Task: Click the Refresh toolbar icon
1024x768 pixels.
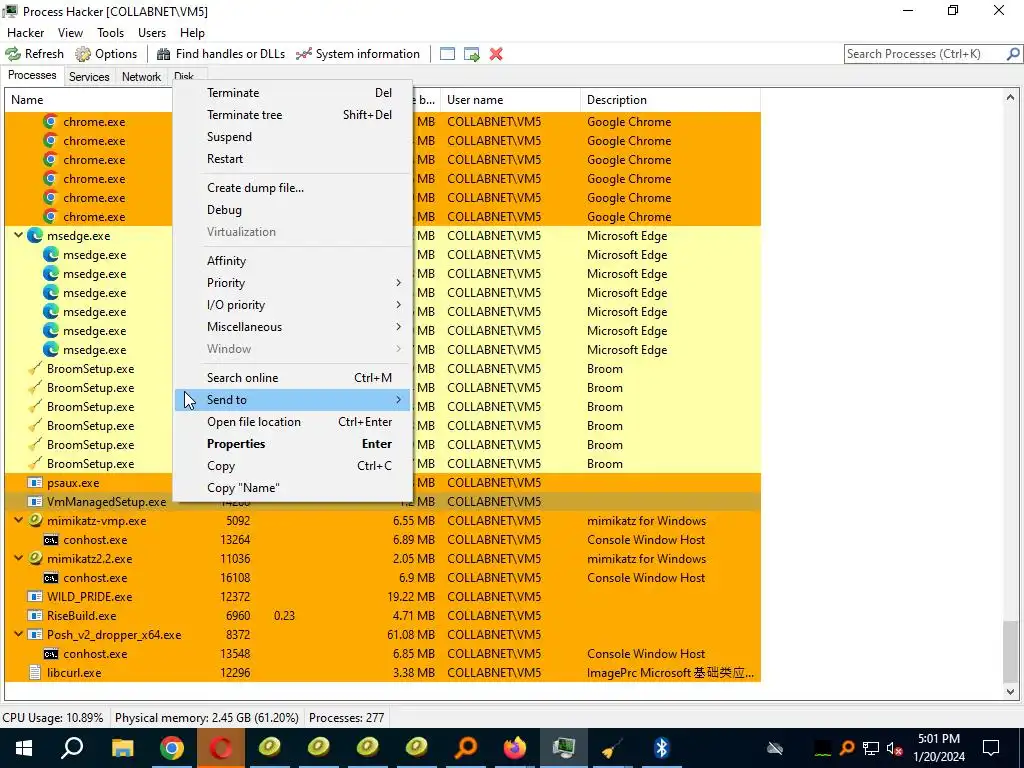Action: (13, 54)
